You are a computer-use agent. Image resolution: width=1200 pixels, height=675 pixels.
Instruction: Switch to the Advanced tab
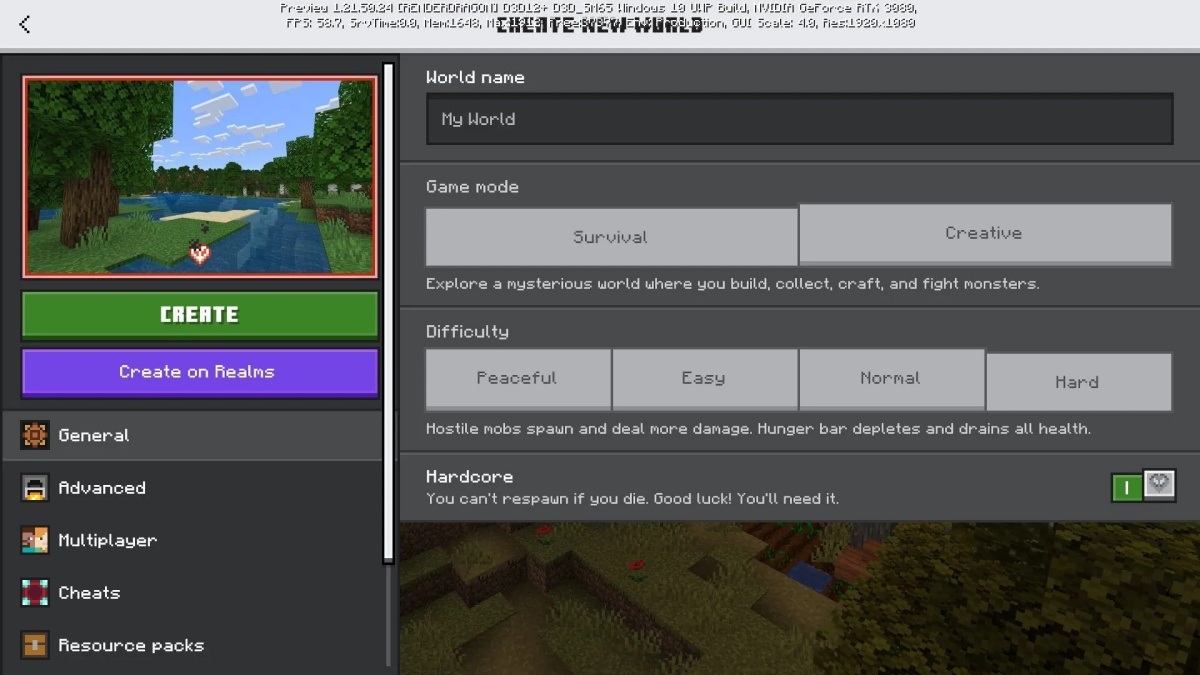[x=101, y=488]
